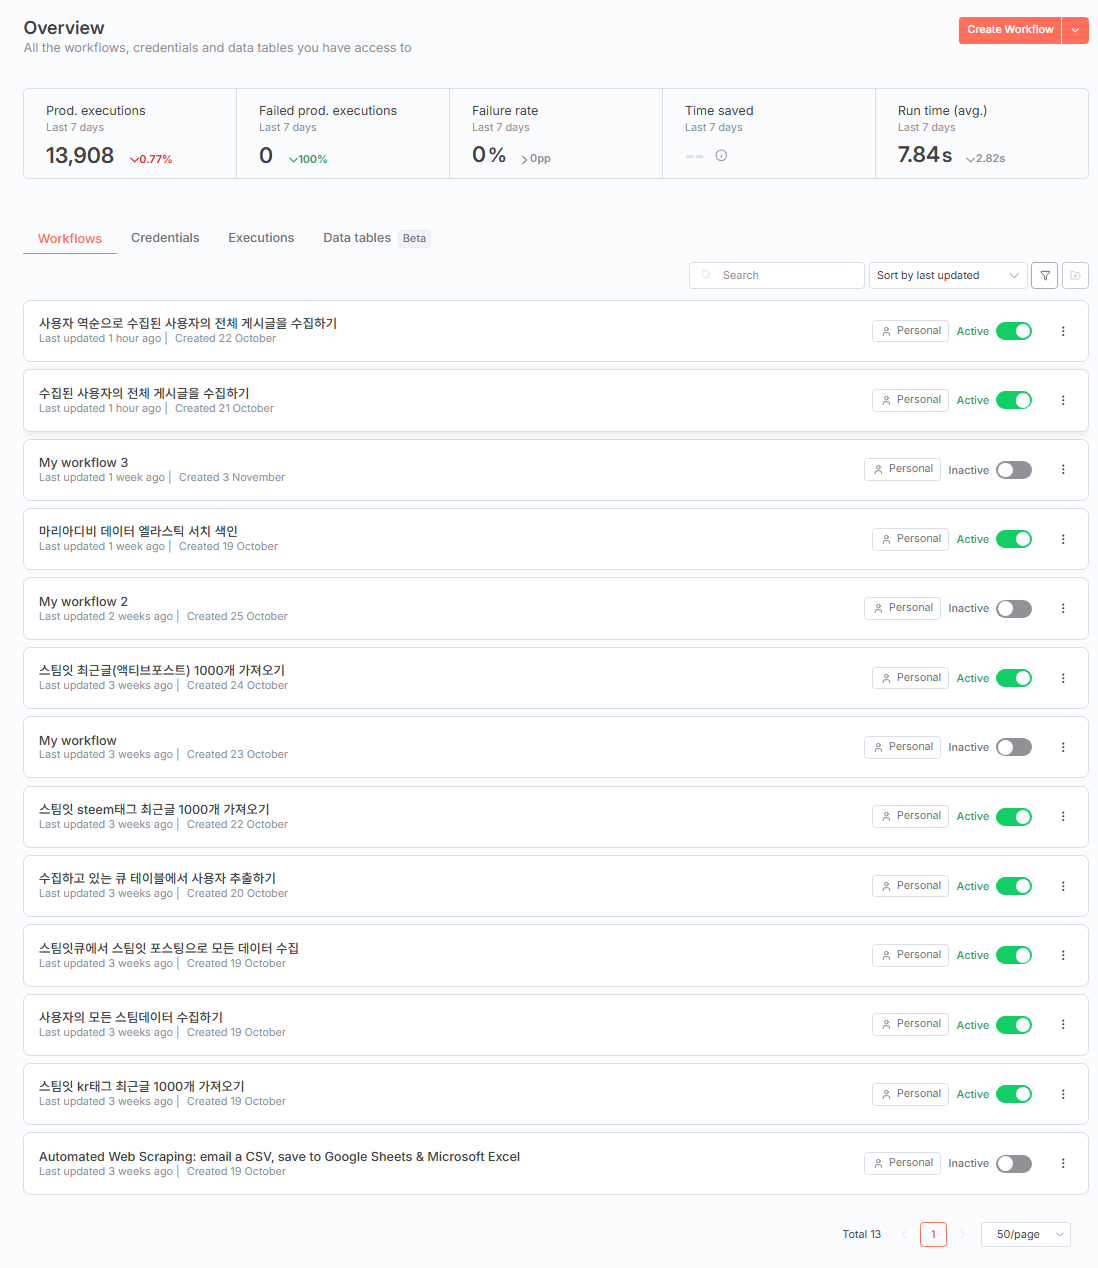Toggle 수집하고 있는 큐 테이블에서 사용자 추출하기 switch
The image size is (1098, 1268).
pyautogui.click(x=1014, y=886)
